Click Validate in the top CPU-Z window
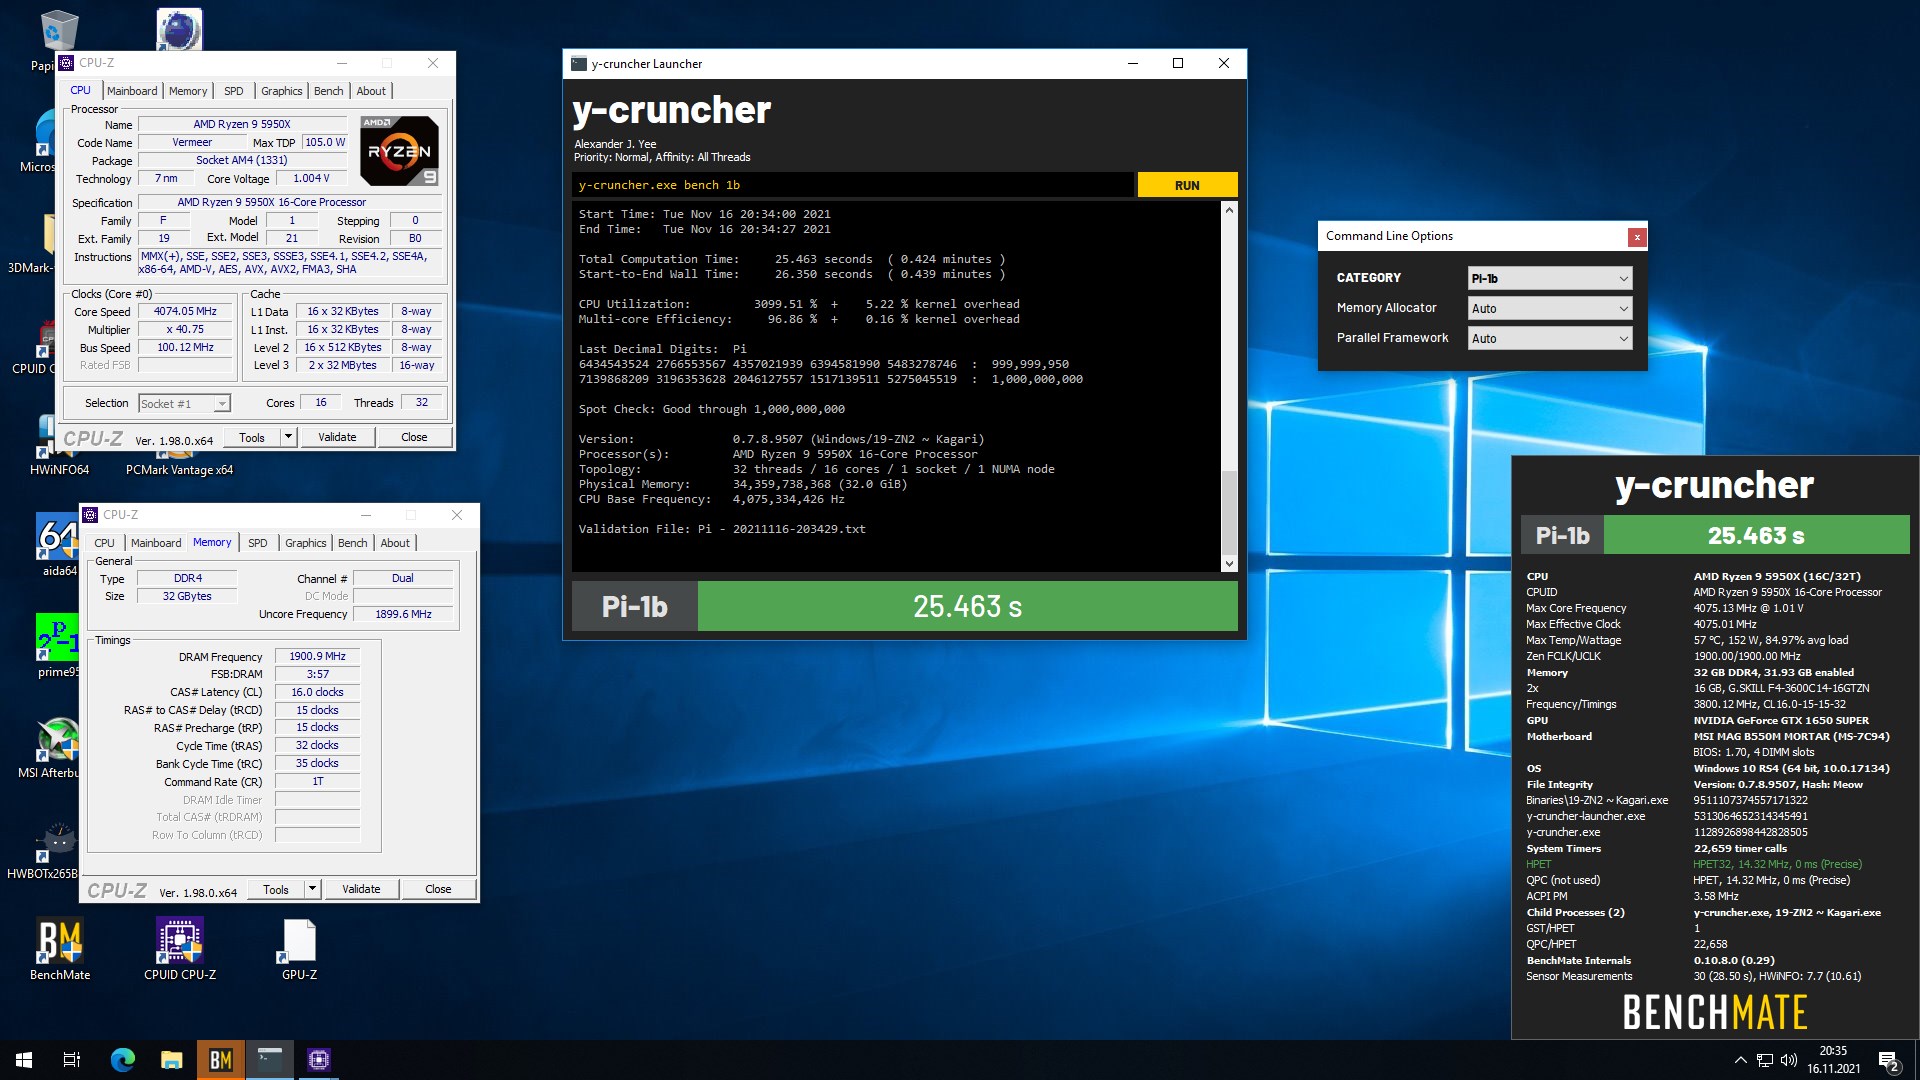This screenshot has height=1080, width=1920. click(x=337, y=437)
